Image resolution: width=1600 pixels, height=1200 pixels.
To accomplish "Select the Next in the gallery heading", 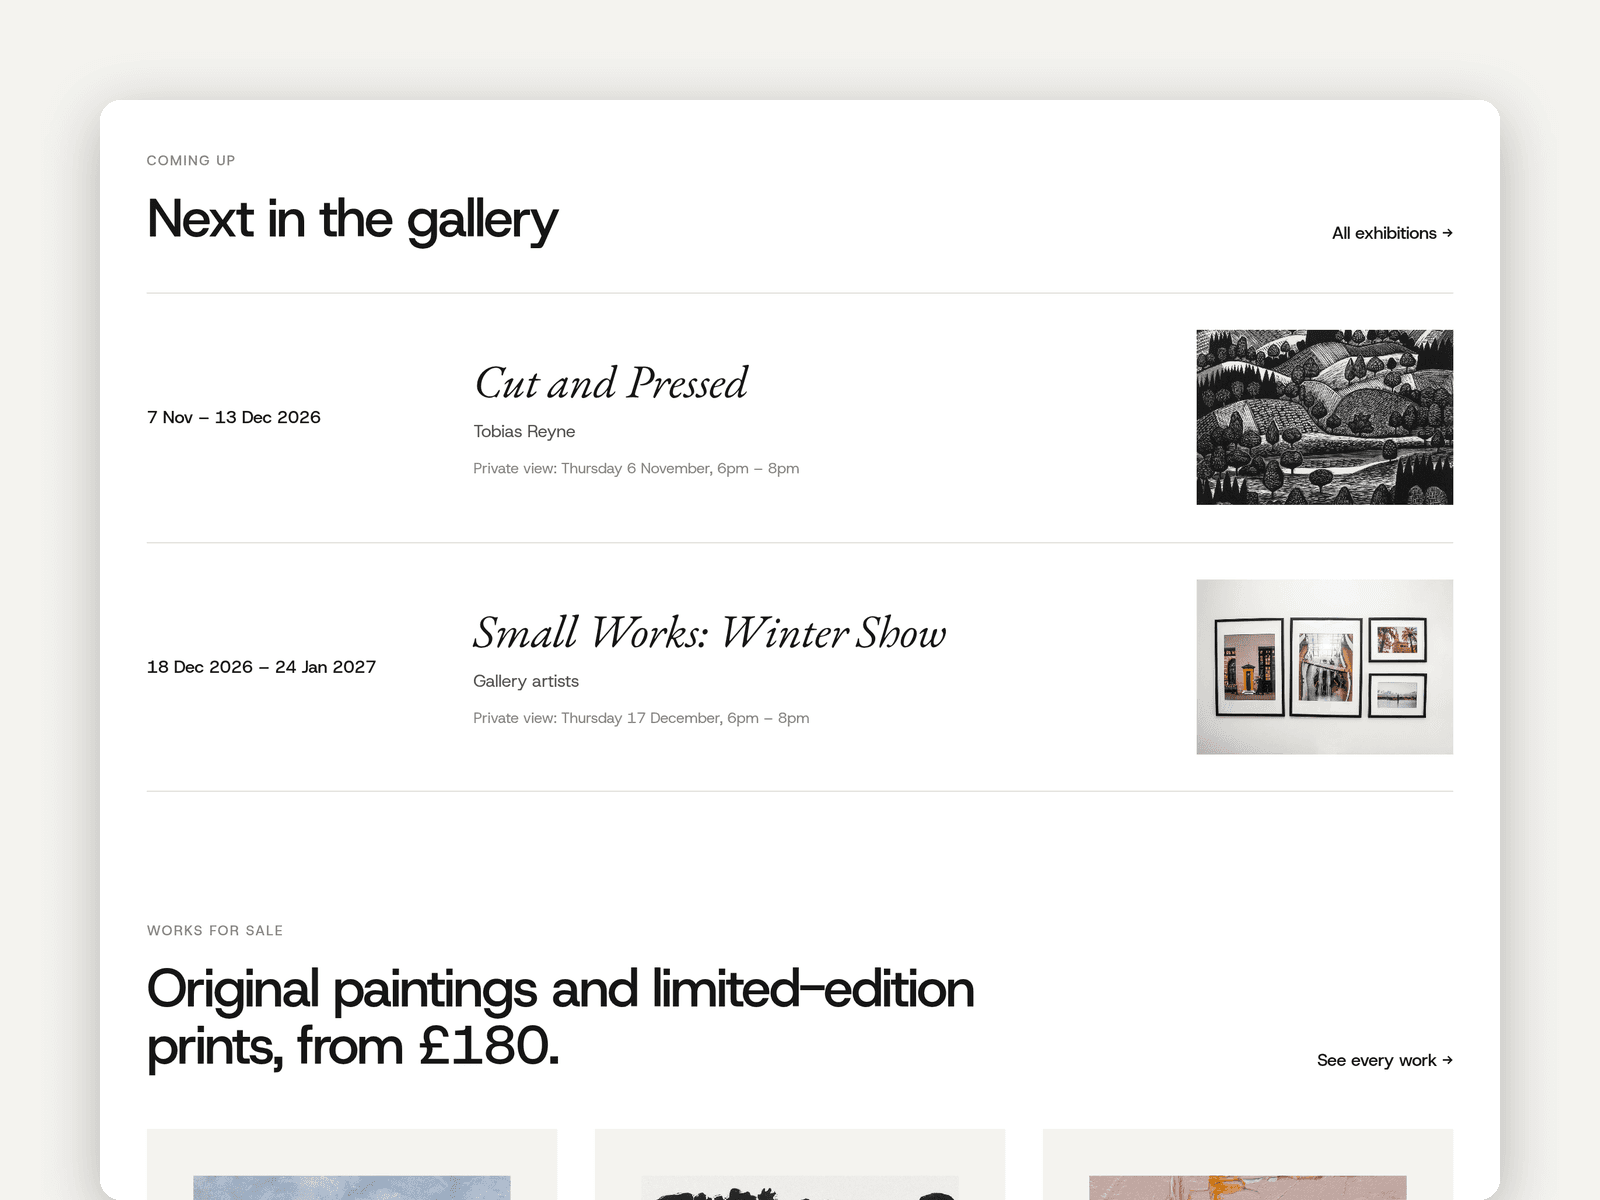I will click(352, 219).
